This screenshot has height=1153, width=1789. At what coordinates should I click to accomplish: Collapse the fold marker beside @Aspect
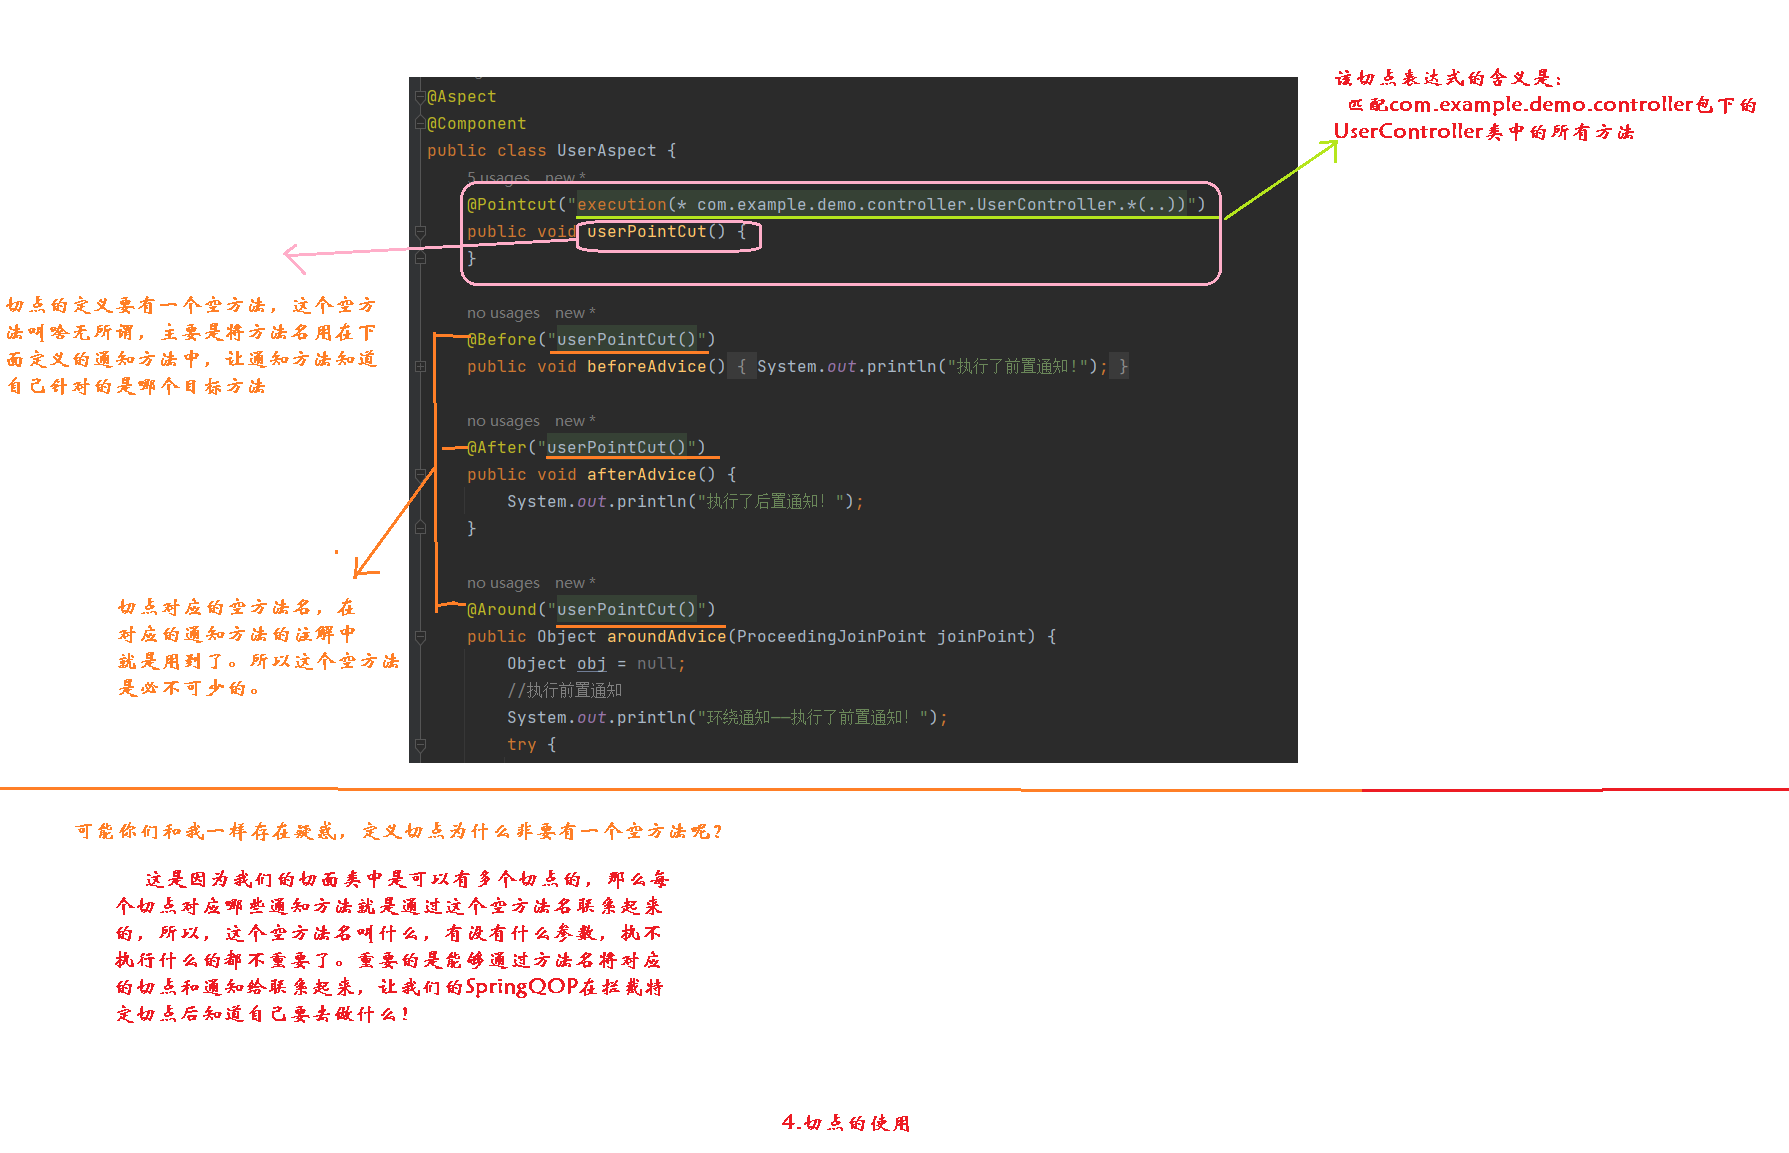coord(421,97)
